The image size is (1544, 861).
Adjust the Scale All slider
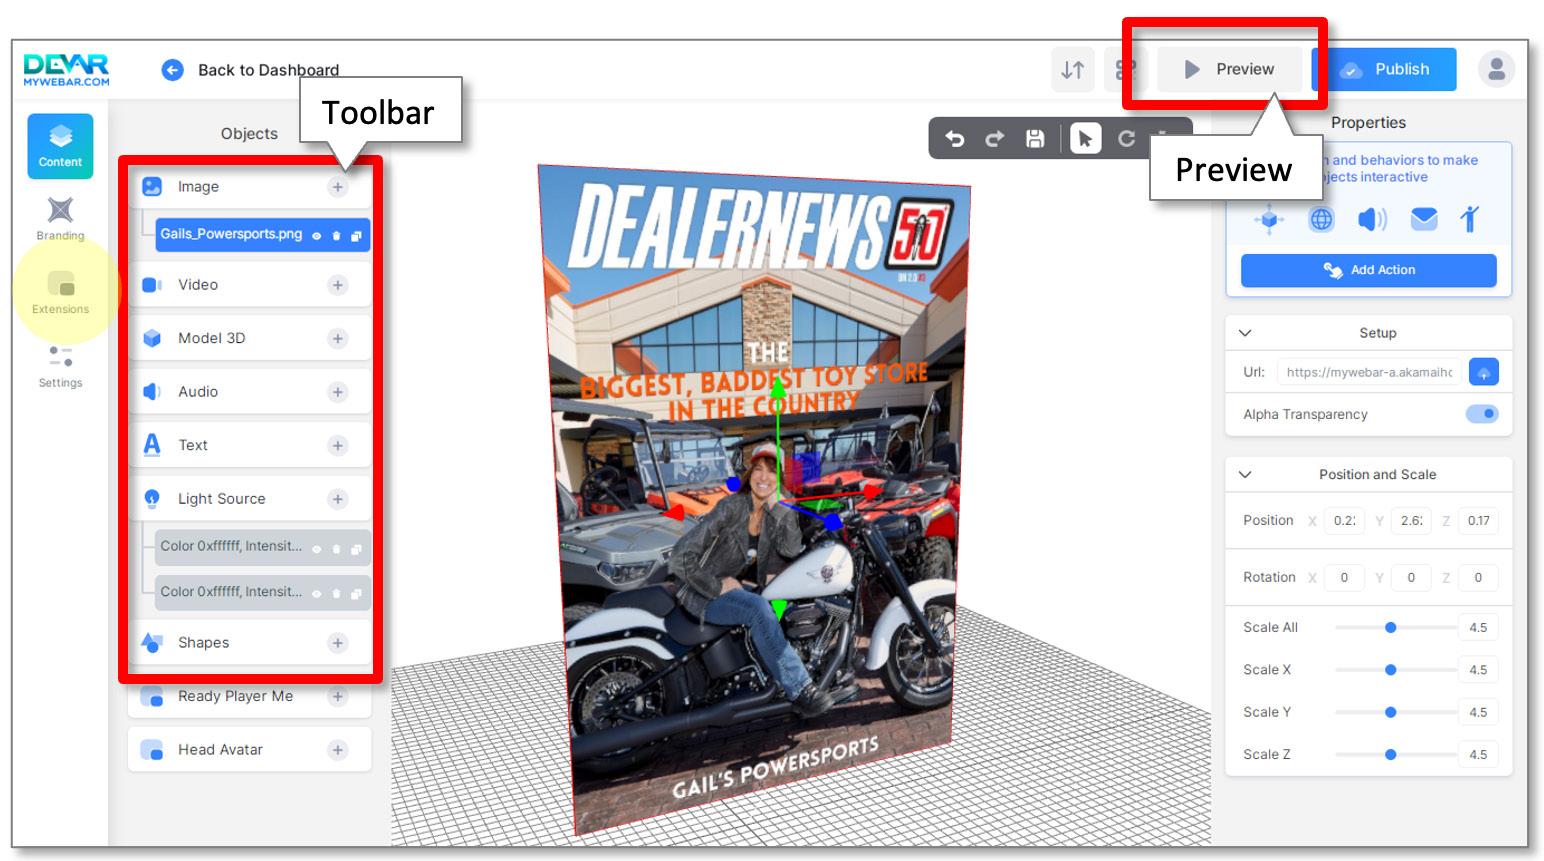[1396, 628]
